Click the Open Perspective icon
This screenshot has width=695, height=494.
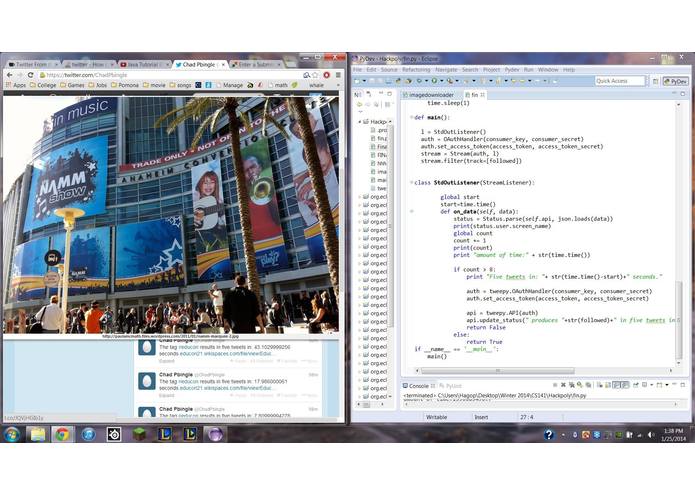click(x=655, y=82)
